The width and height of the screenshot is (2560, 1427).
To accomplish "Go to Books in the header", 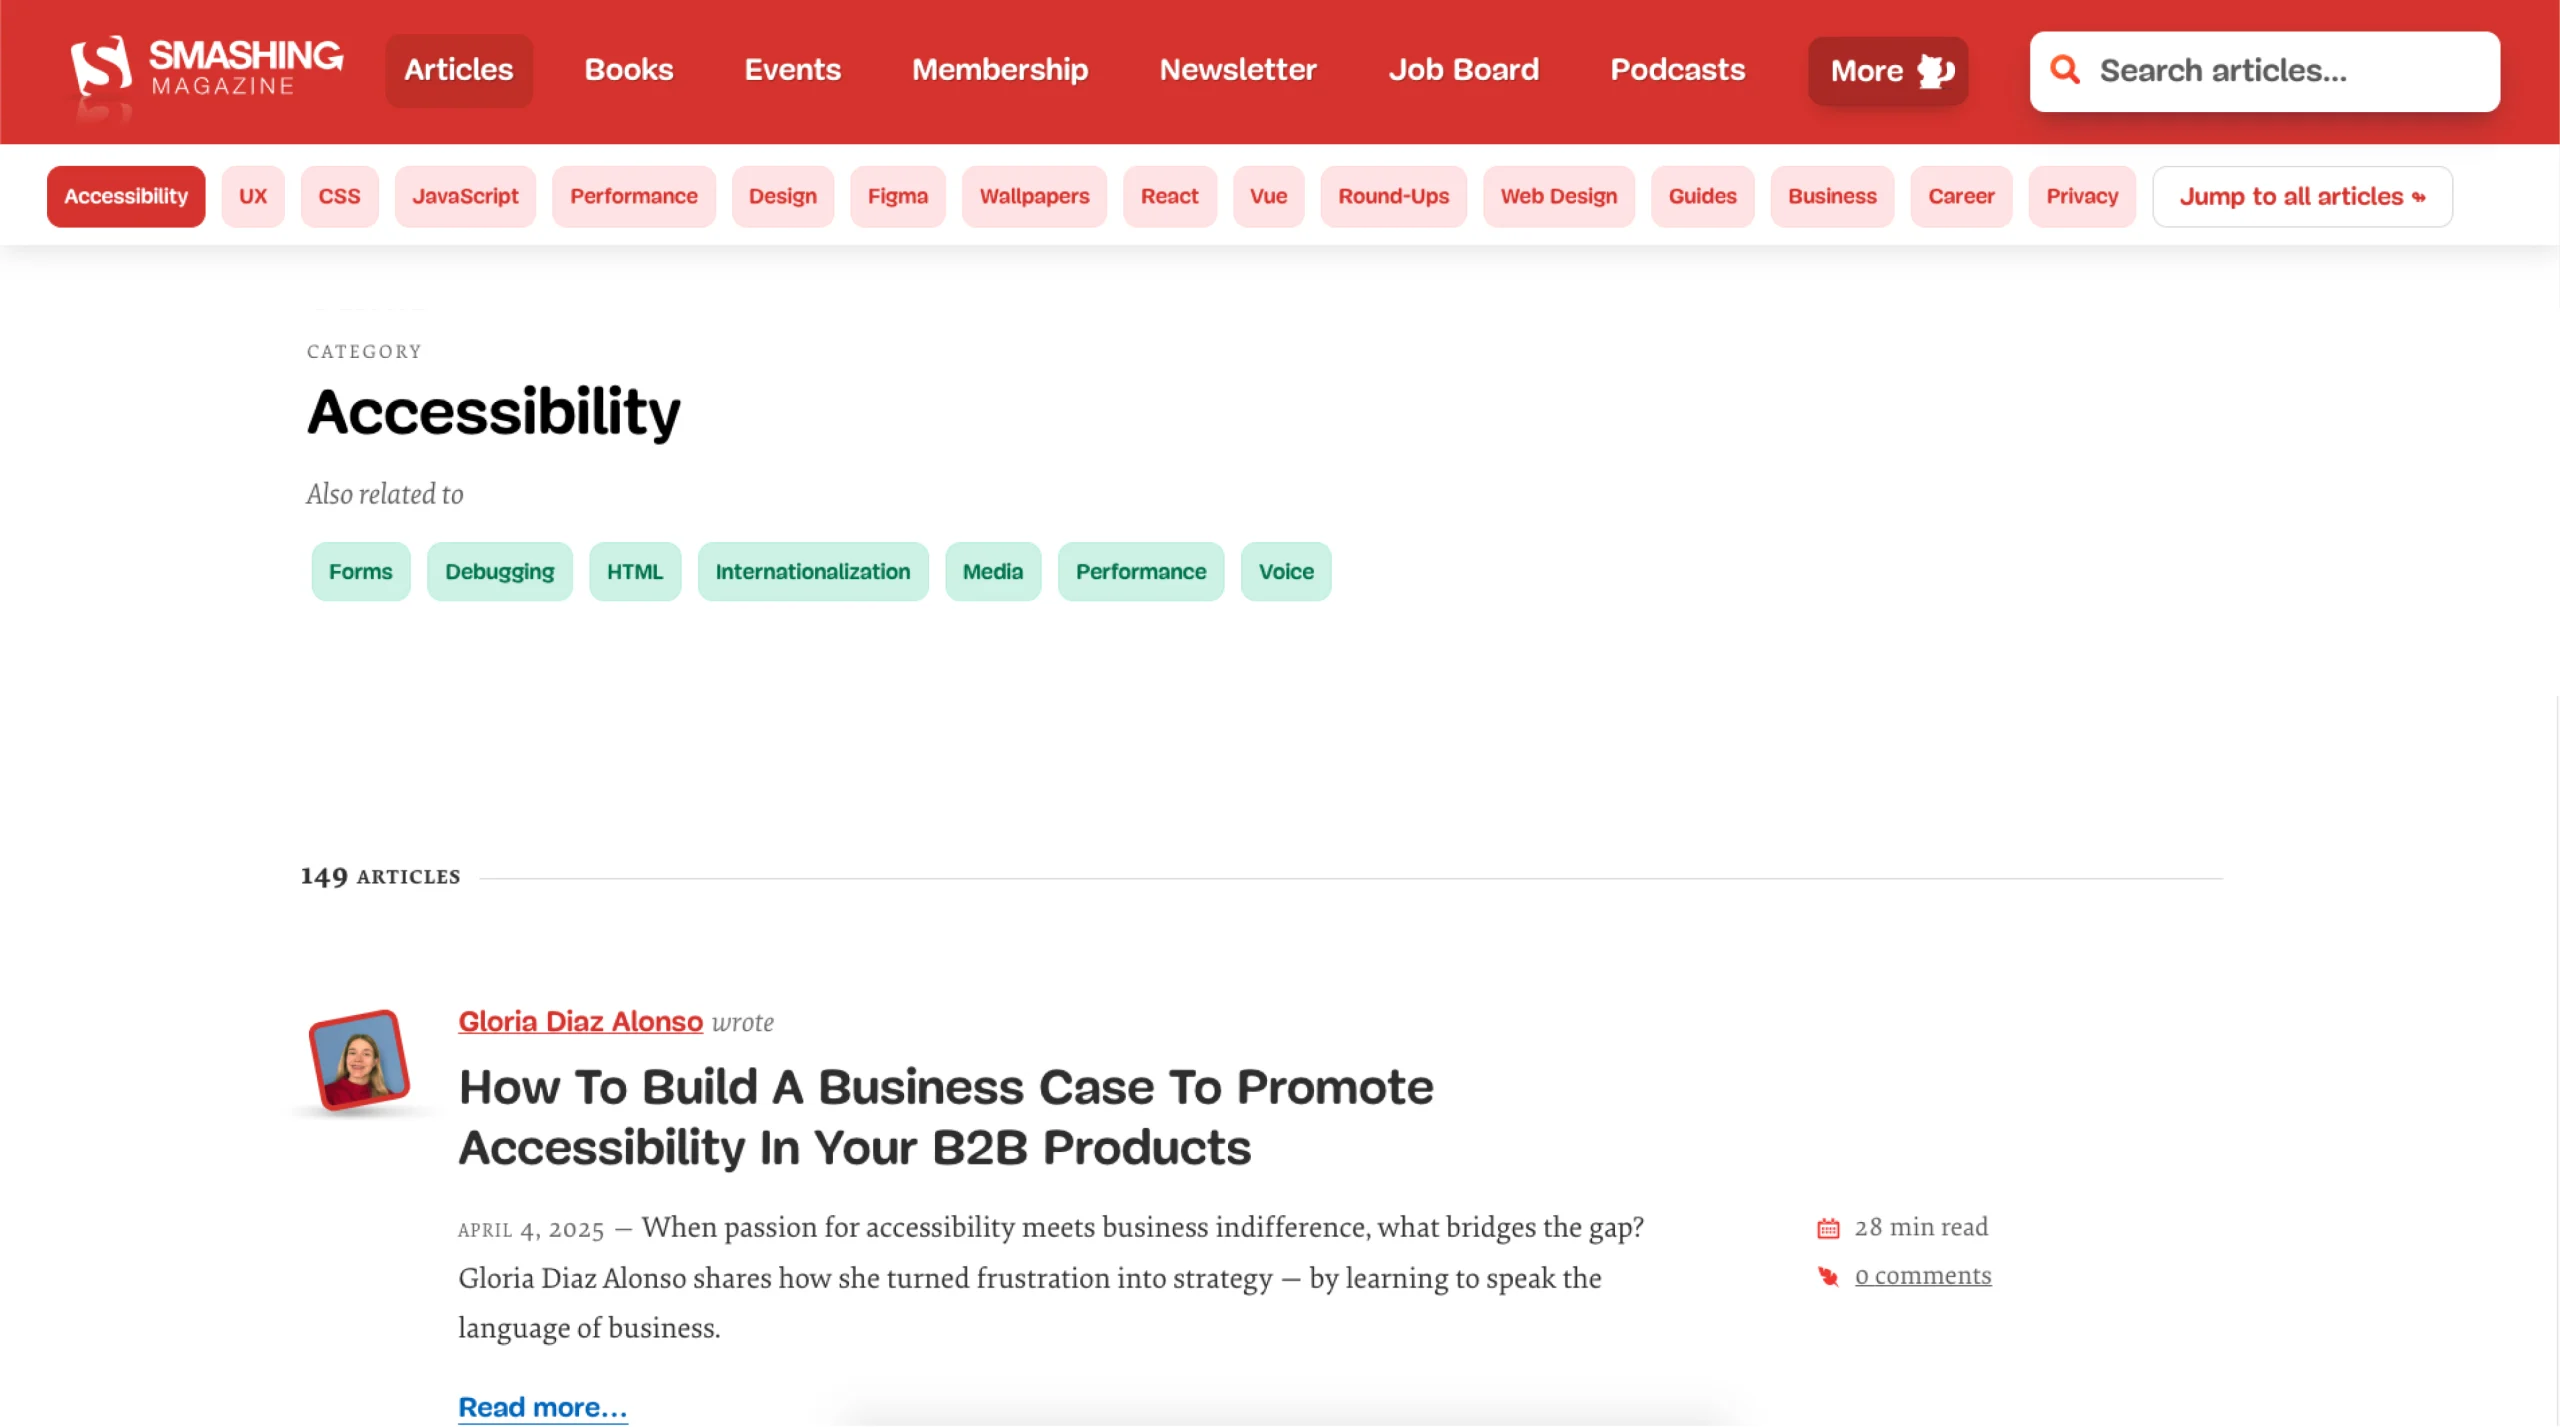I will pyautogui.click(x=628, y=70).
